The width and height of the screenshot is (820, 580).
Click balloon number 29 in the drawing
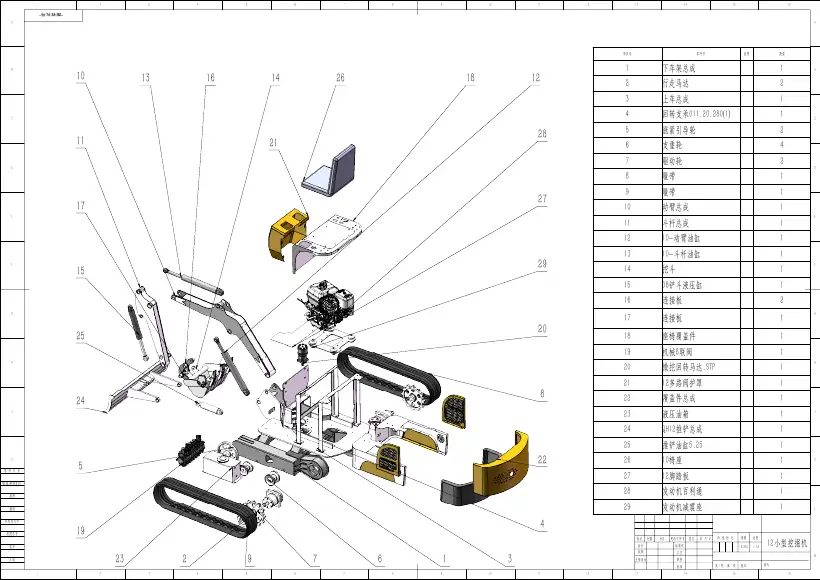pos(542,264)
